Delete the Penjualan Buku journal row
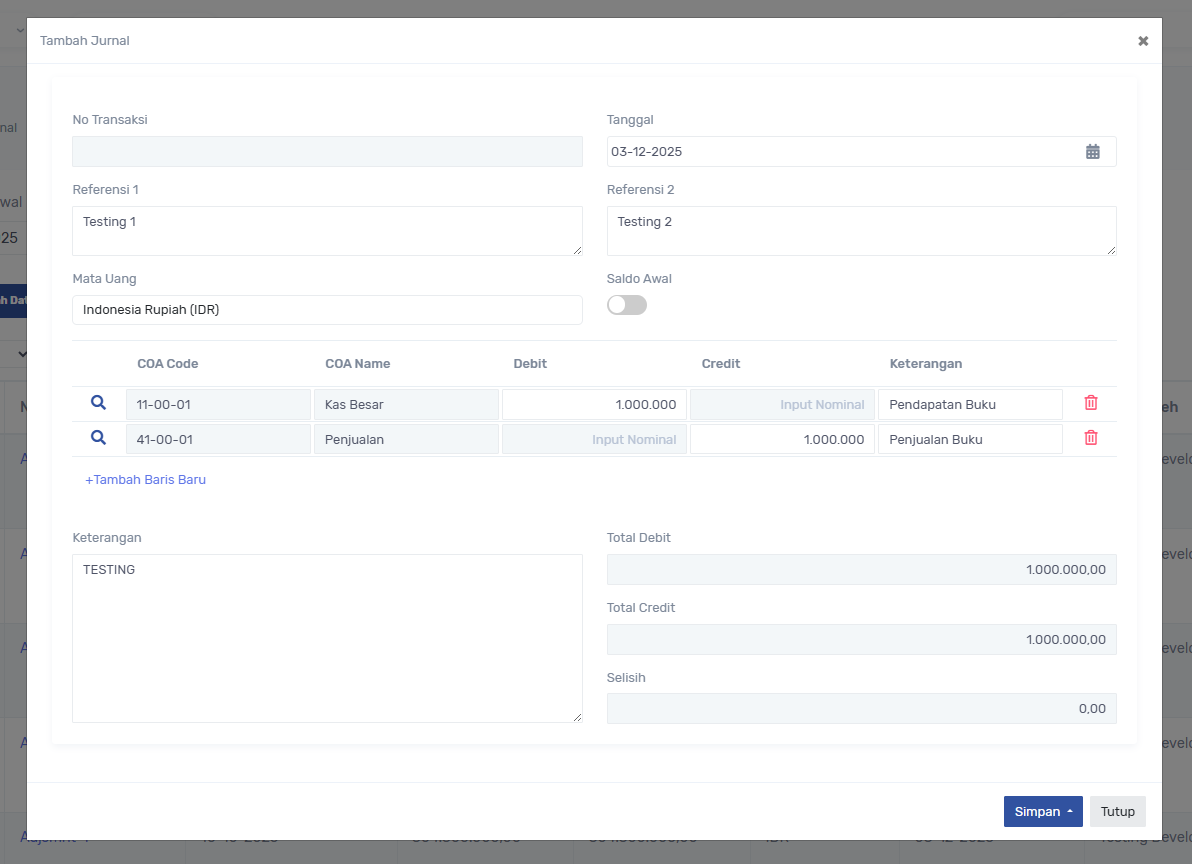1192x864 pixels. 1091,438
